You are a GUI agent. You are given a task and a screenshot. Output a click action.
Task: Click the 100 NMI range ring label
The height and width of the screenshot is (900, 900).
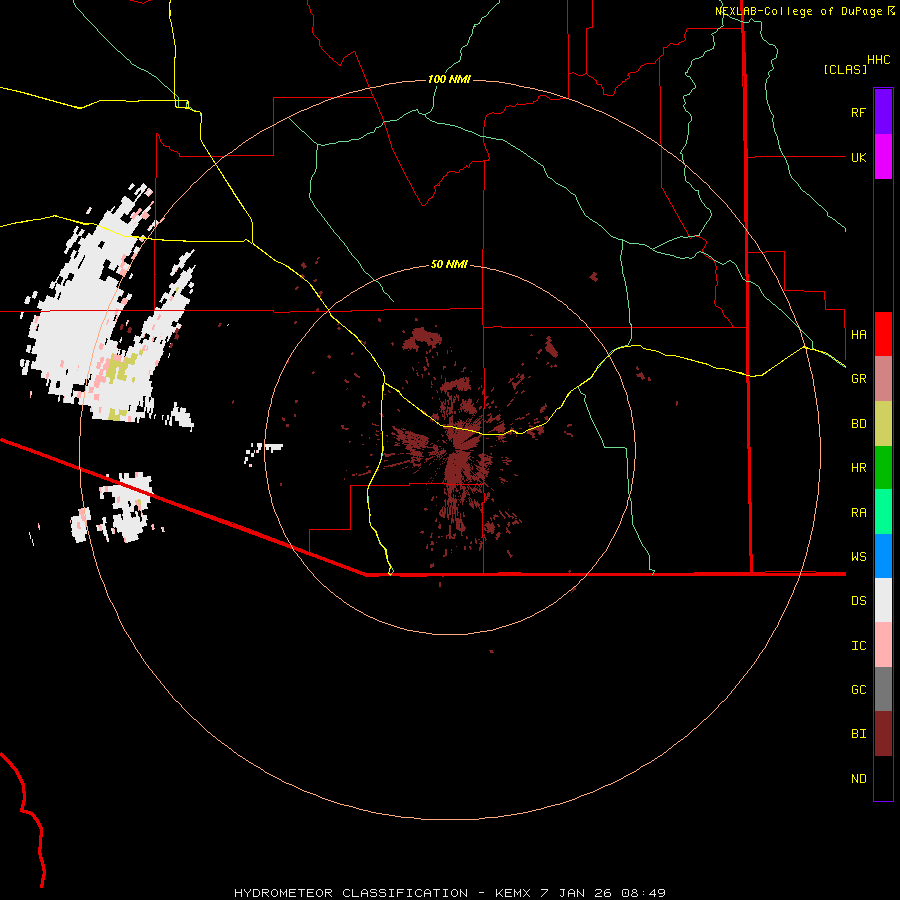click(449, 79)
